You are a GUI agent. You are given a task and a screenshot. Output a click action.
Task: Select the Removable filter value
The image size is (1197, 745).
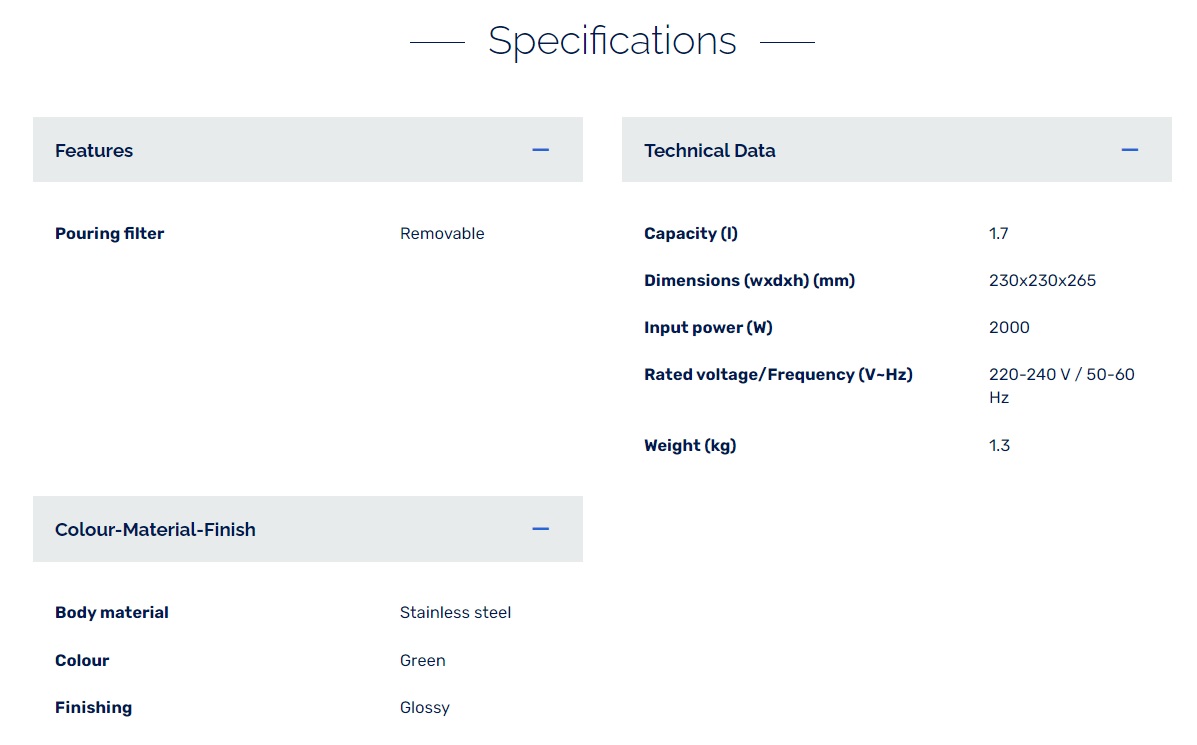pyautogui.click(x=442, y=234)
